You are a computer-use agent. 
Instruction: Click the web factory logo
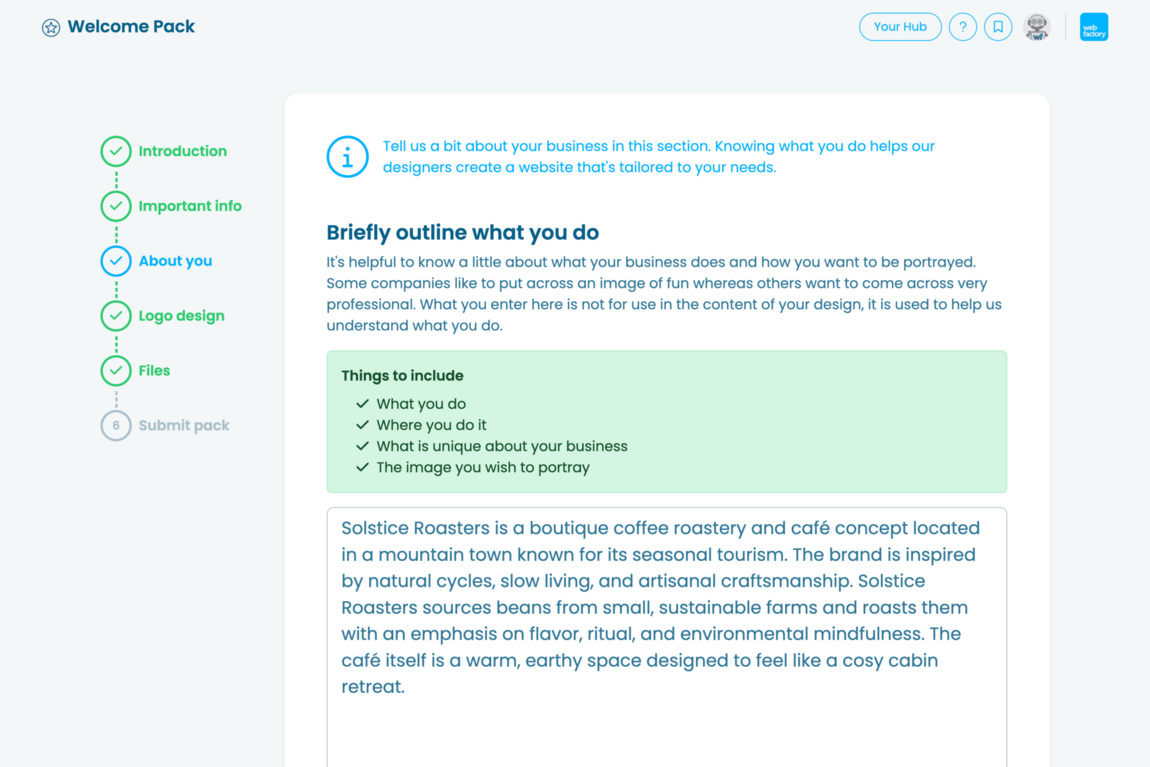click(x=1094, y=27)
